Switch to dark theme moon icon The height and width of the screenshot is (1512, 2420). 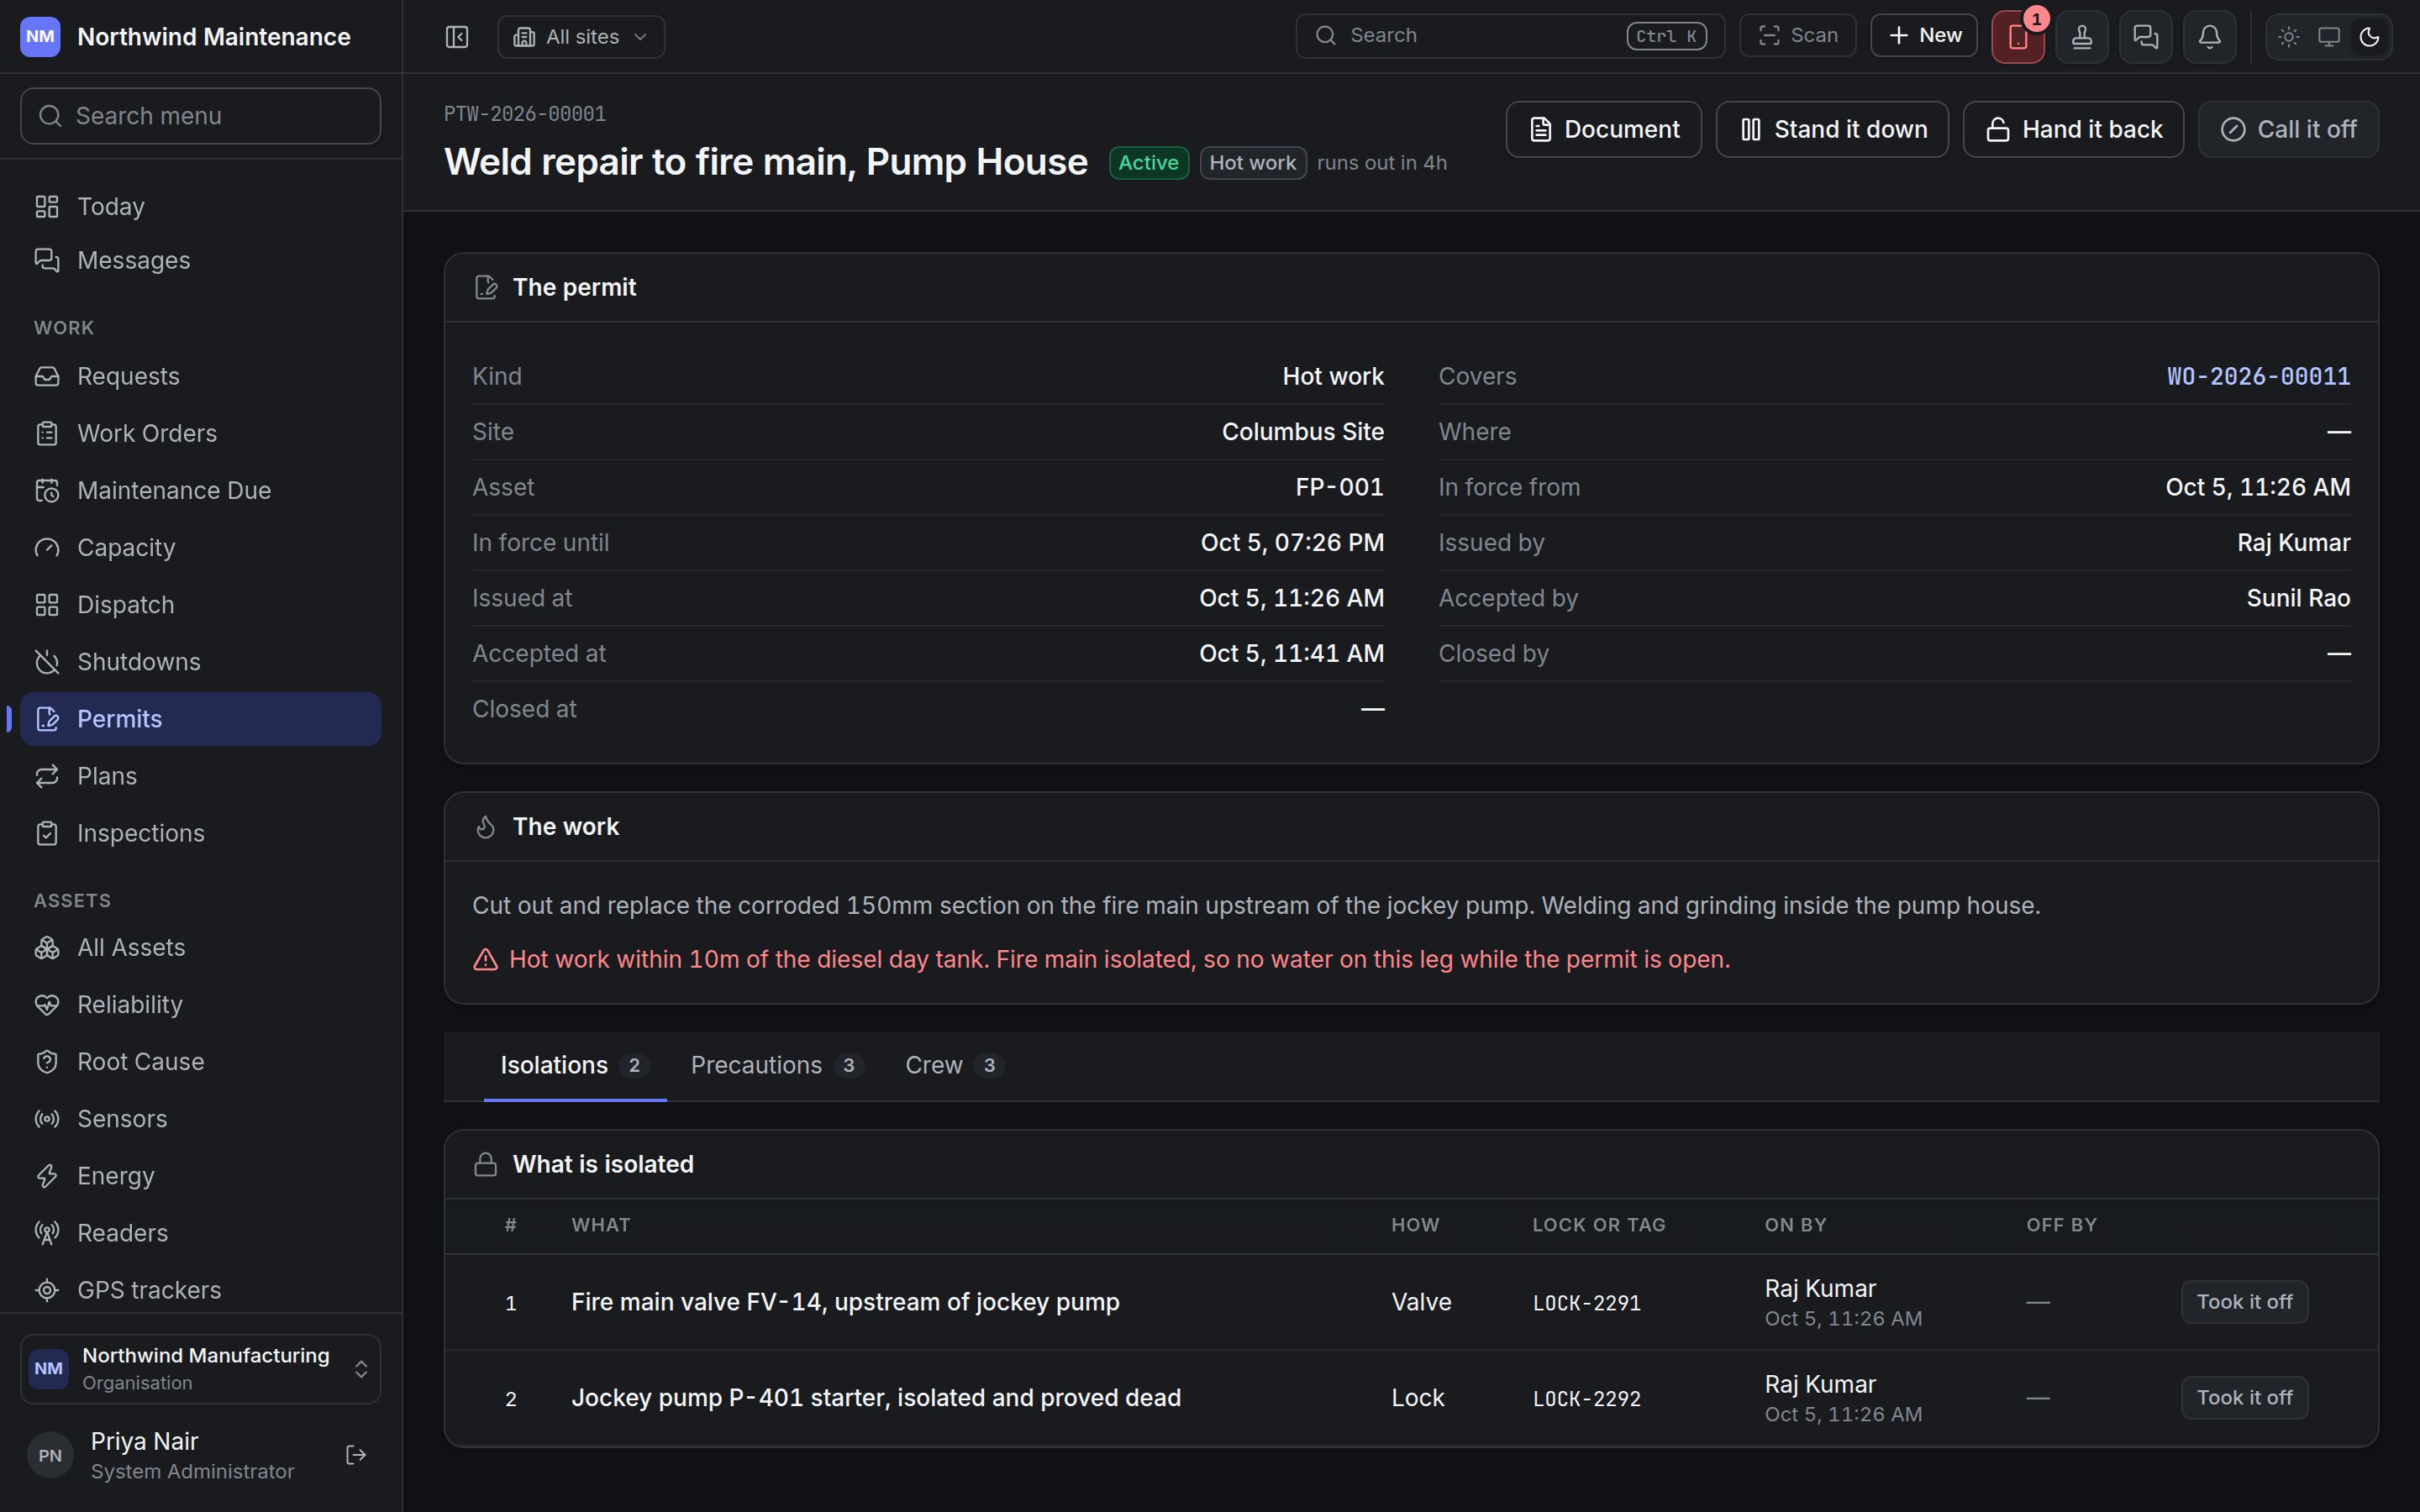(2368, 37)
